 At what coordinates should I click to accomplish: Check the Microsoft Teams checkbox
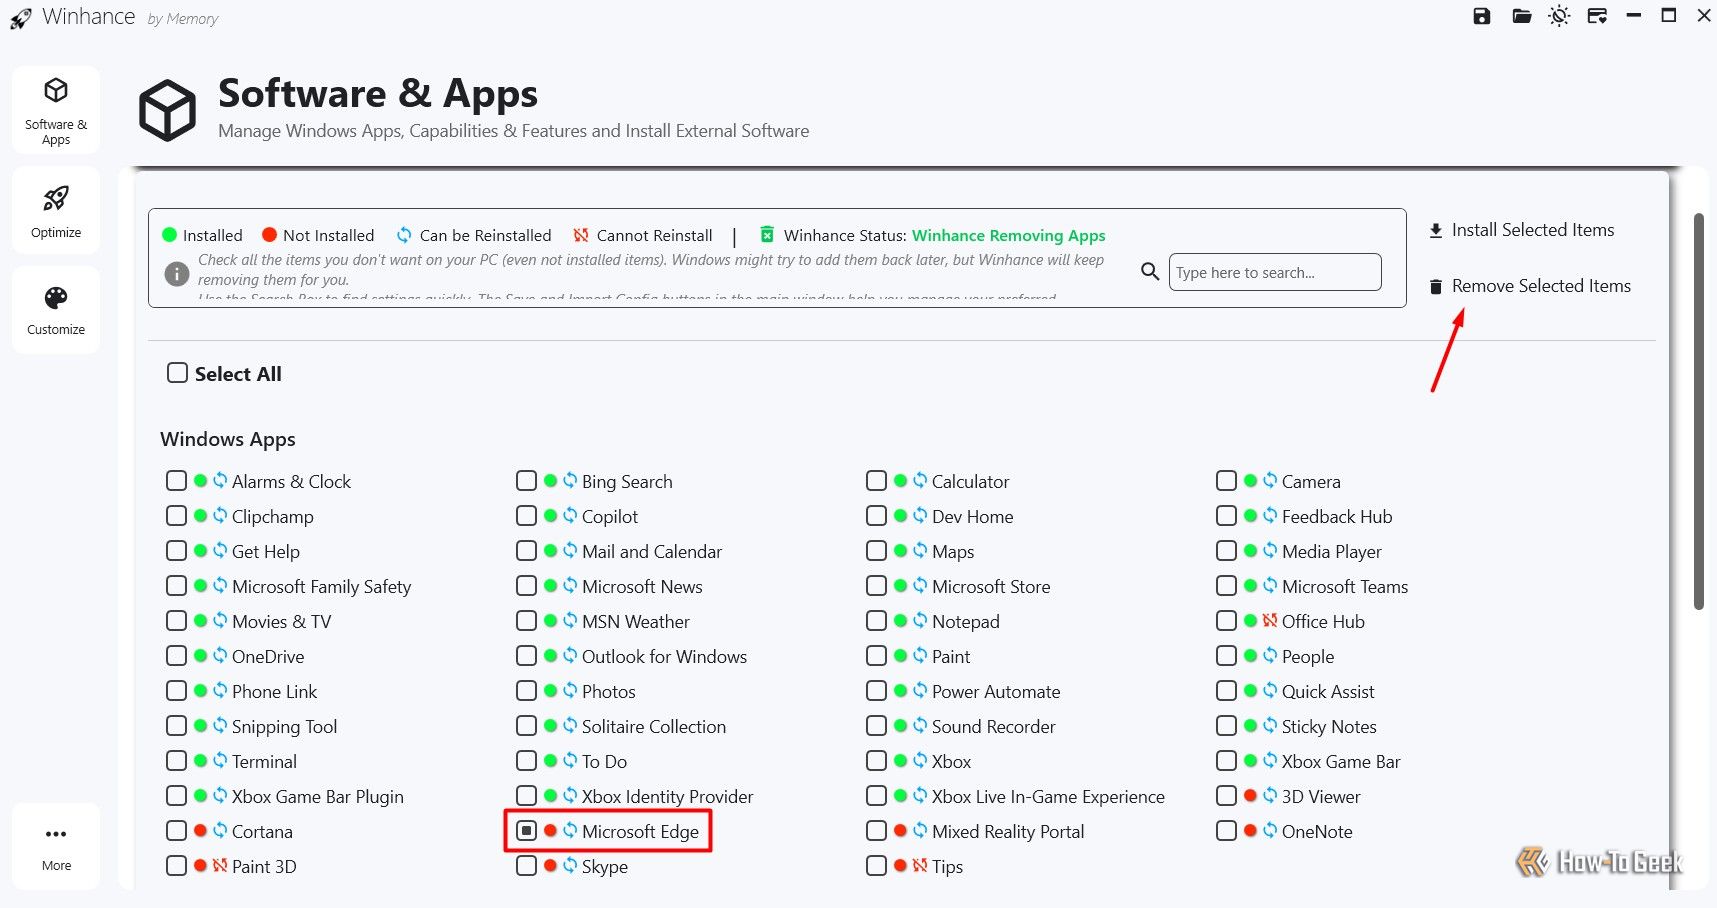[x=1226, y=586]
